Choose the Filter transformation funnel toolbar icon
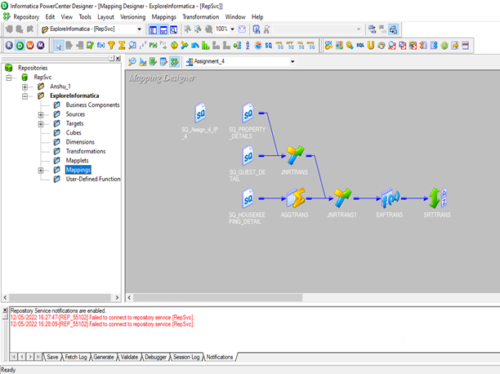The width and height of the screenshot is (500, 374). click(x=111, y=45)
